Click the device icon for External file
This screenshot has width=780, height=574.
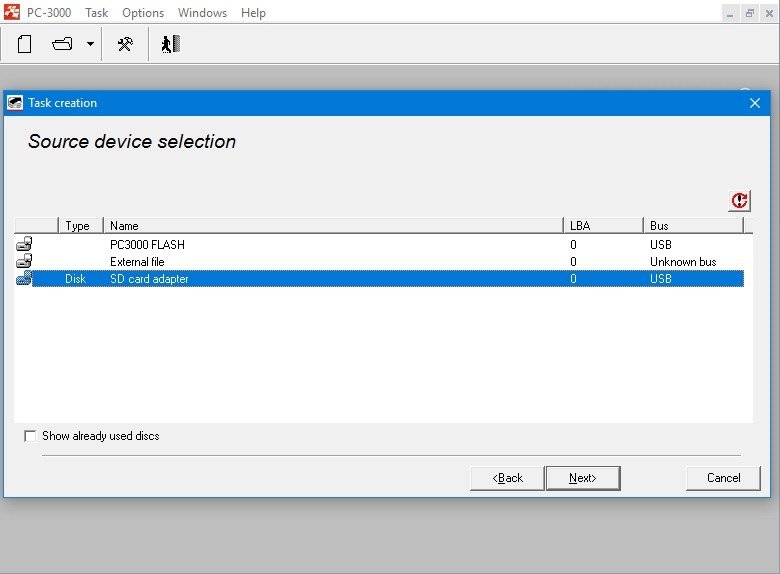(24, 261)
